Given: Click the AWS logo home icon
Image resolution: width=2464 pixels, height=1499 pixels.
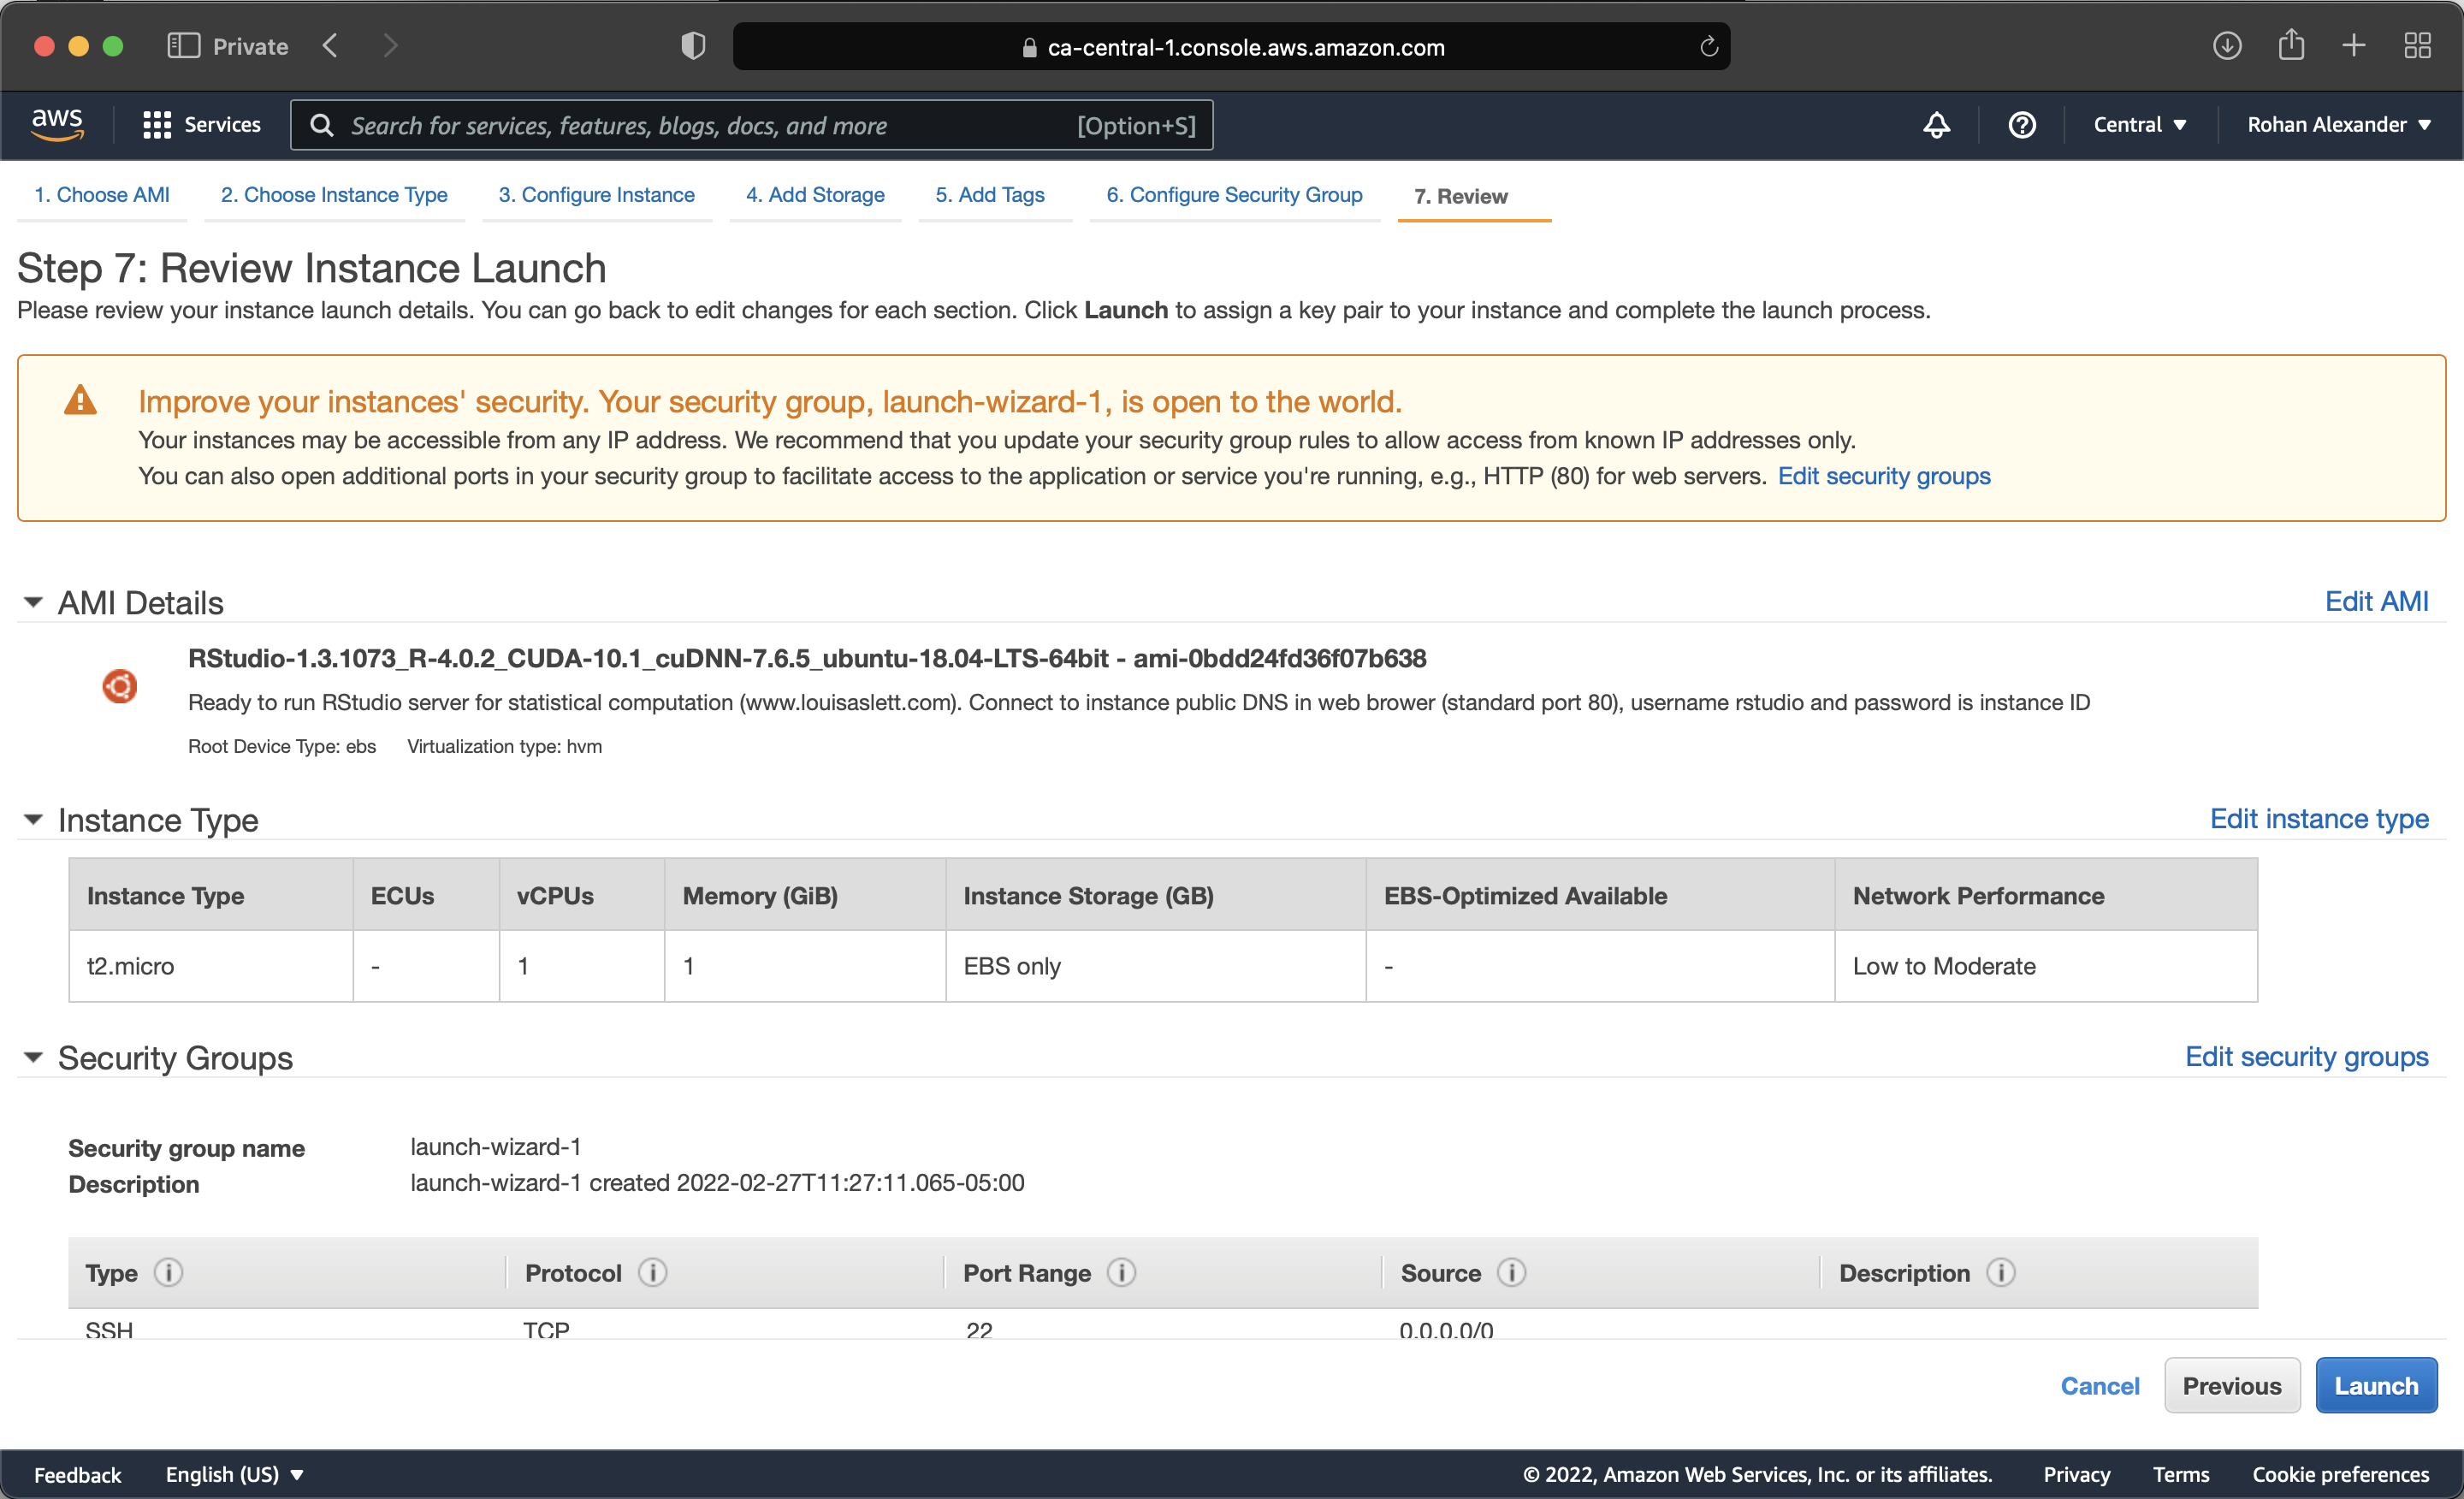Looking at the screenshot, I should [x=57, y=124].
